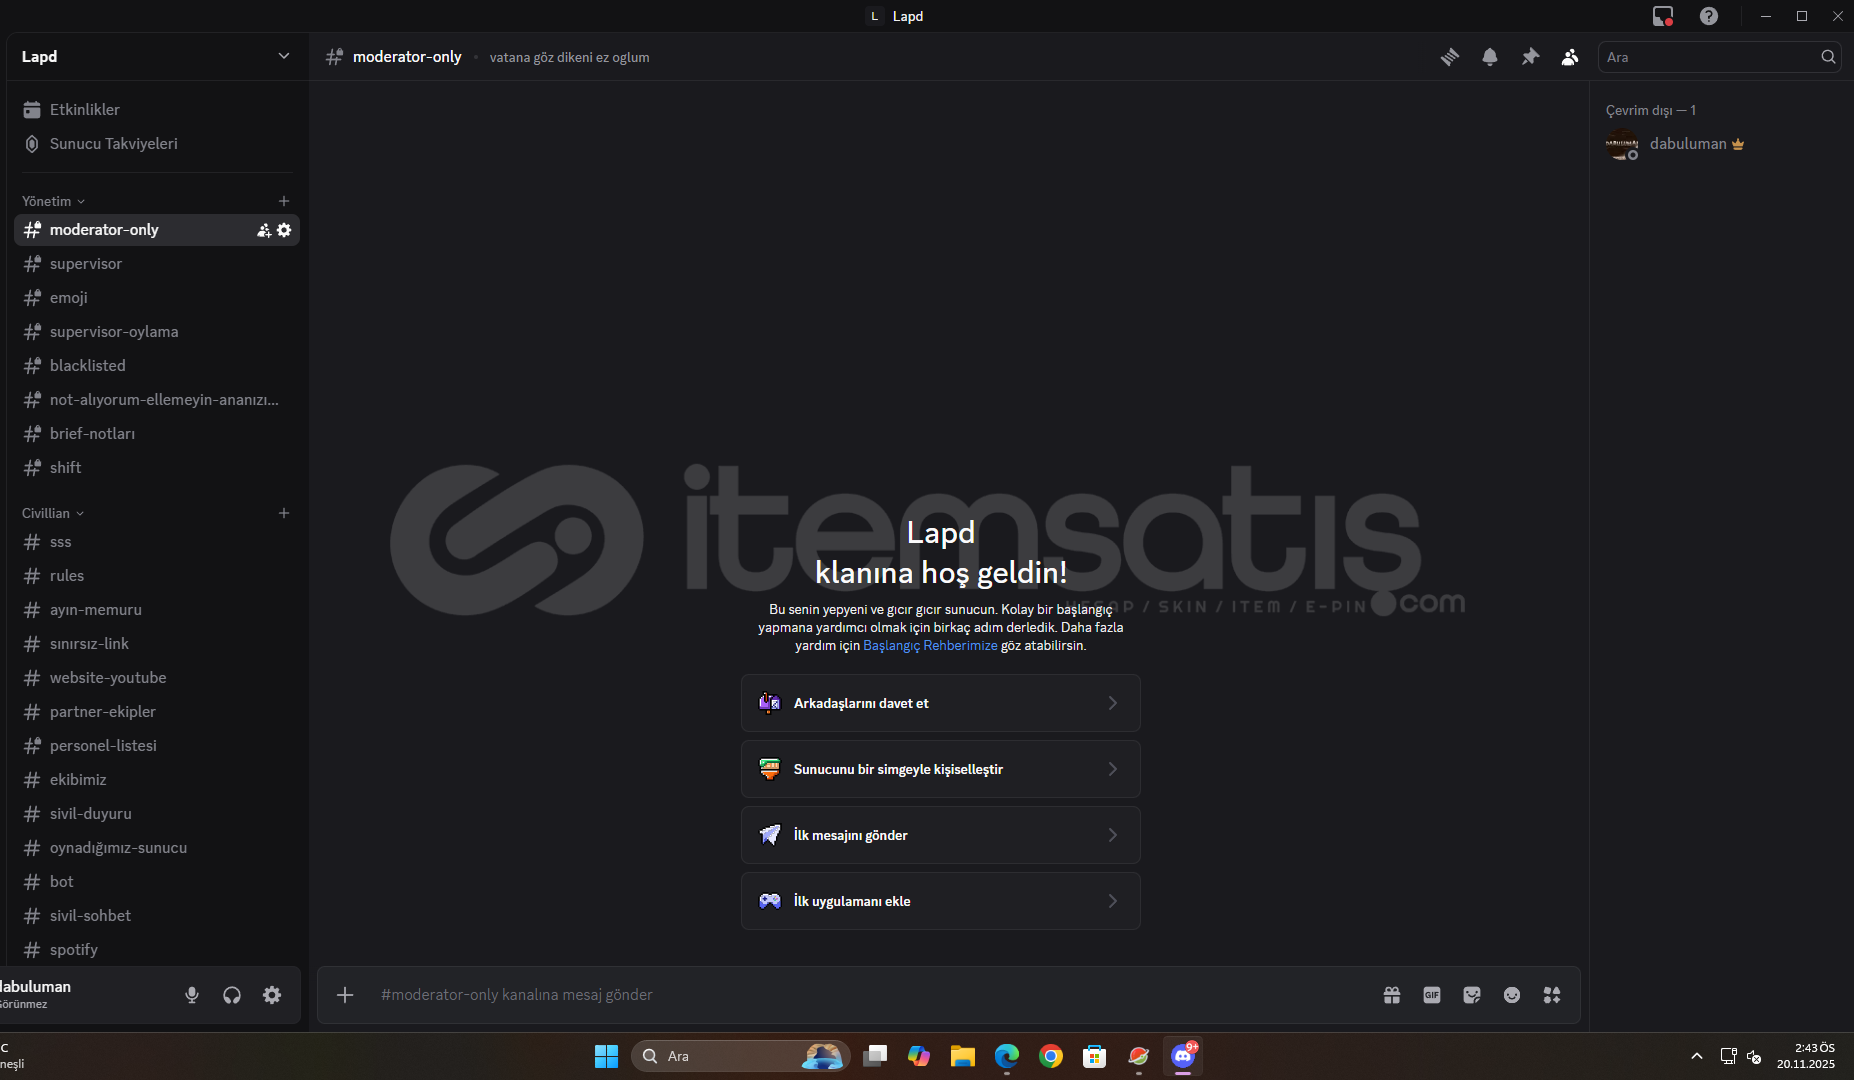1854x1080 pixels.
Task: Add a channel to Yönetim category
Action: (x=284, y=201)
